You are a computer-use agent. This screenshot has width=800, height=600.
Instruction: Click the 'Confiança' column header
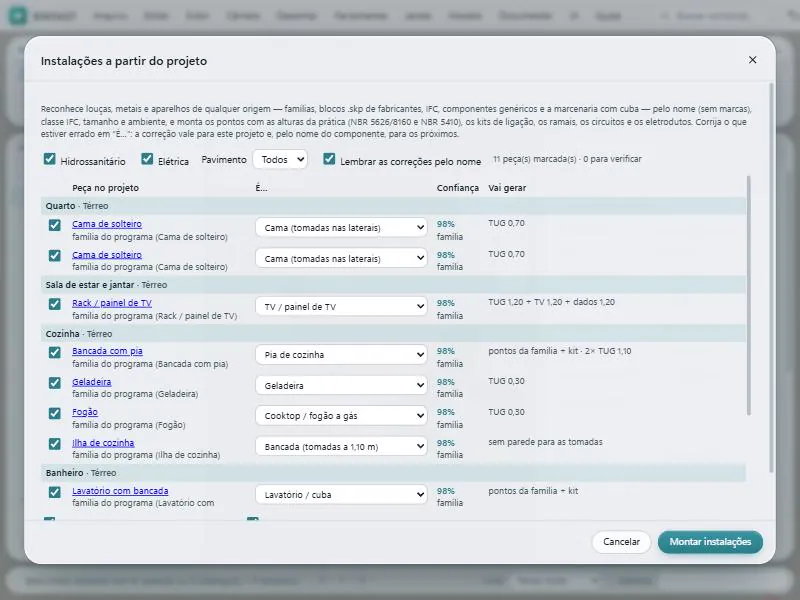coord(457,188)
